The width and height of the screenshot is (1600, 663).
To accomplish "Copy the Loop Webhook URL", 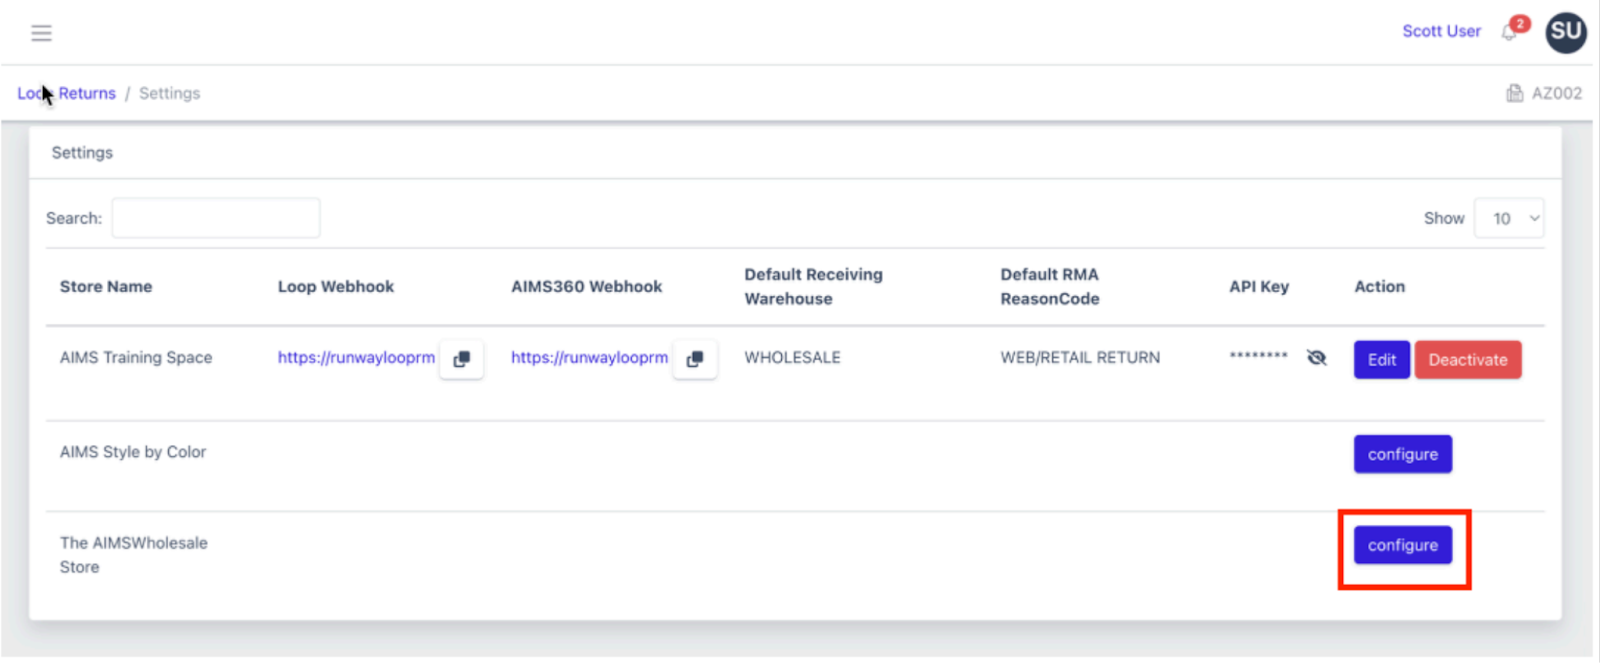I will [x=462, y=359].
